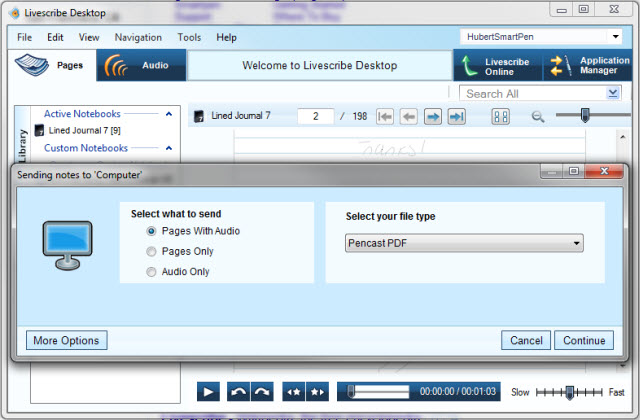Adjust the playback speed slider
The width and height of the screenshot is (640, 420).
tap(570, 392)
